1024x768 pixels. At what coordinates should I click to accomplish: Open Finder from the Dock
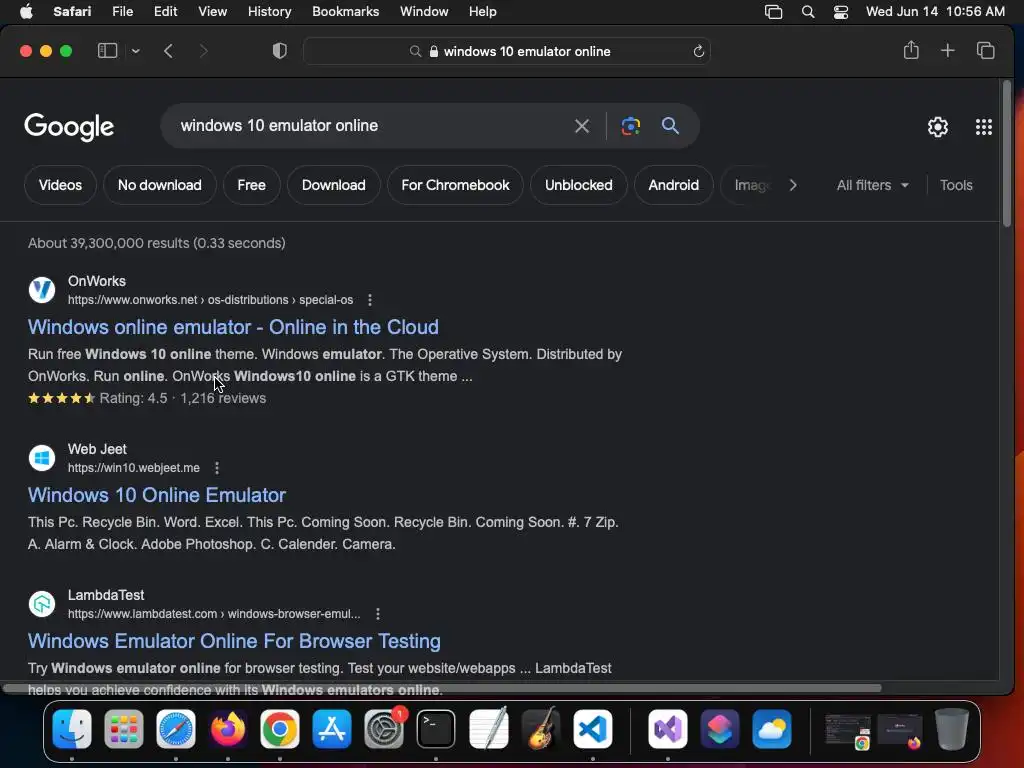click(72, 729)
